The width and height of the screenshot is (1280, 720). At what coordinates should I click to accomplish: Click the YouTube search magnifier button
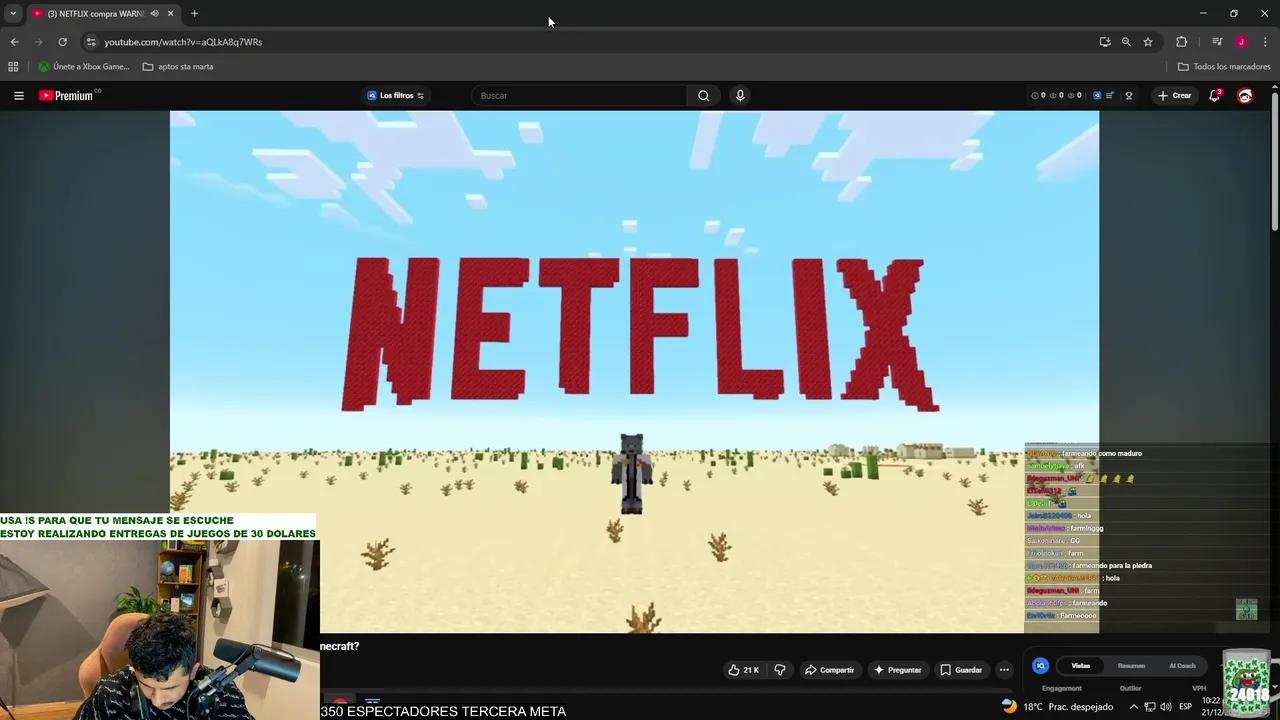point(703,96)
